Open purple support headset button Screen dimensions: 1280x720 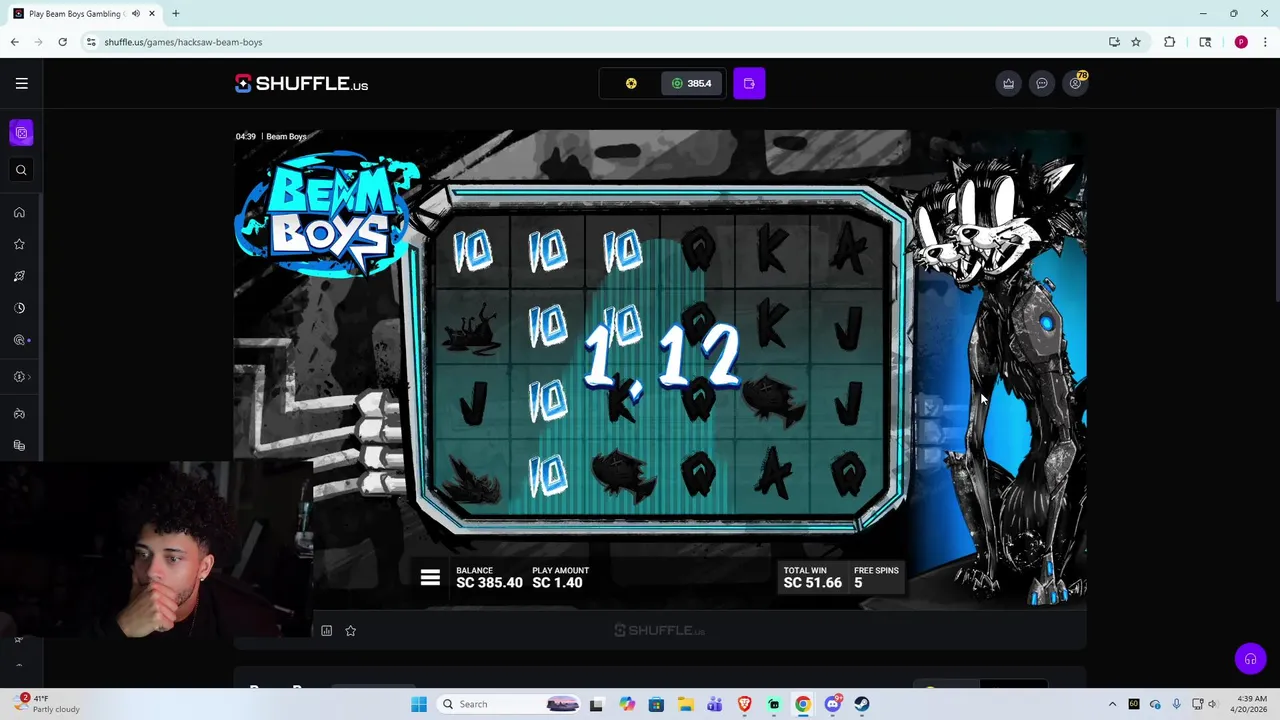(x=1250, y=659)
